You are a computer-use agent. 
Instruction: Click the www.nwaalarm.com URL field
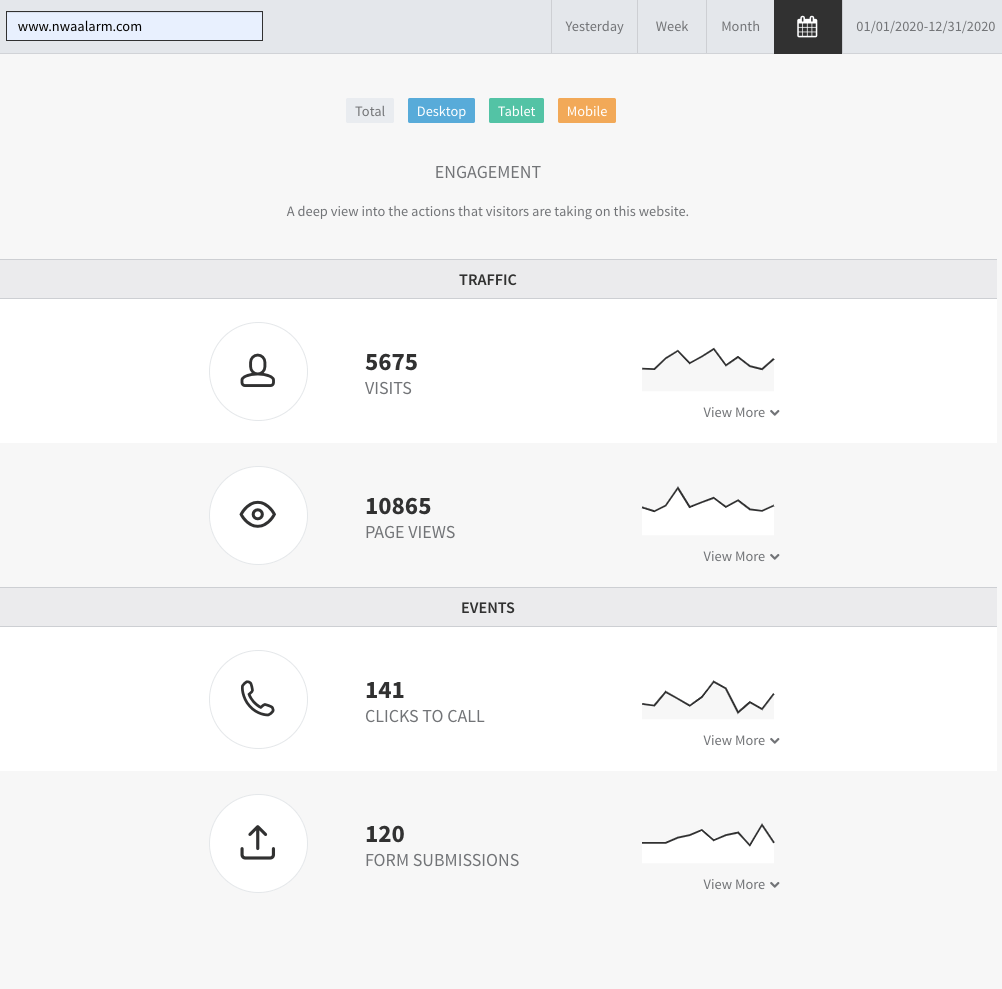134,26
